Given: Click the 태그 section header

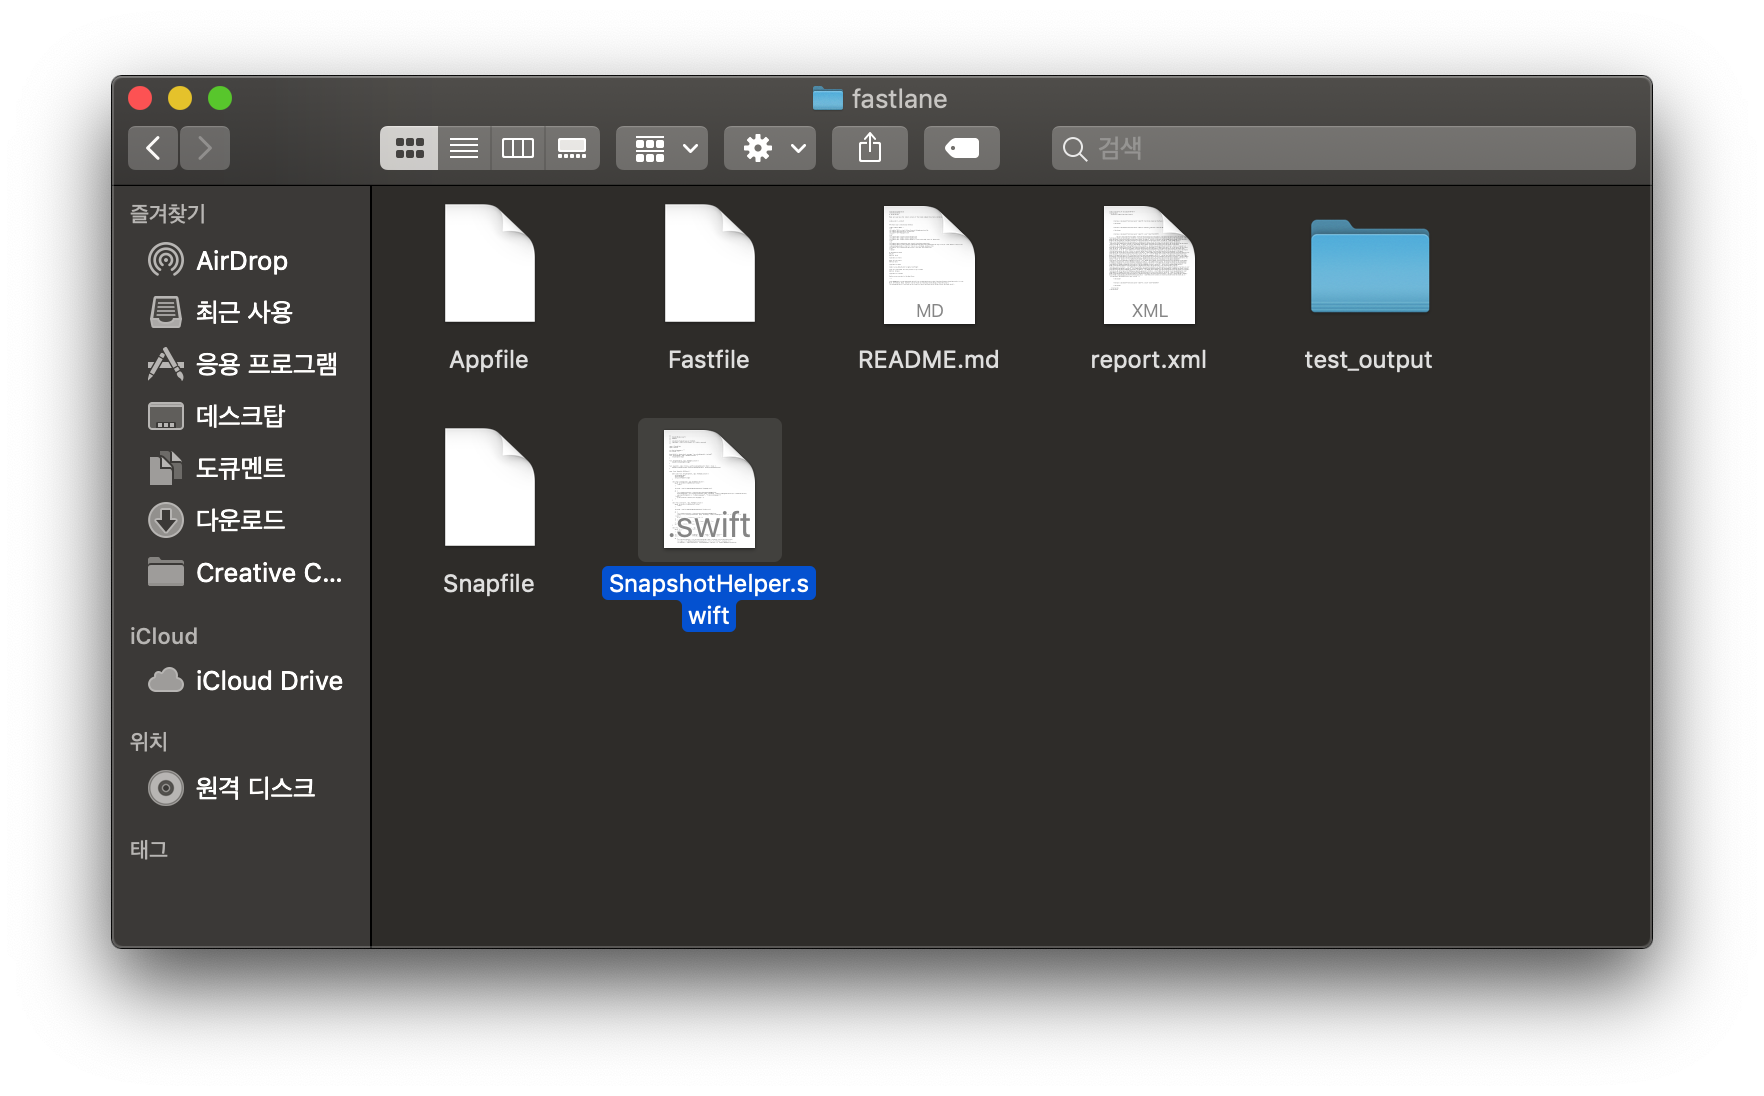Looking at the screenshot, I should coord(149,850).
